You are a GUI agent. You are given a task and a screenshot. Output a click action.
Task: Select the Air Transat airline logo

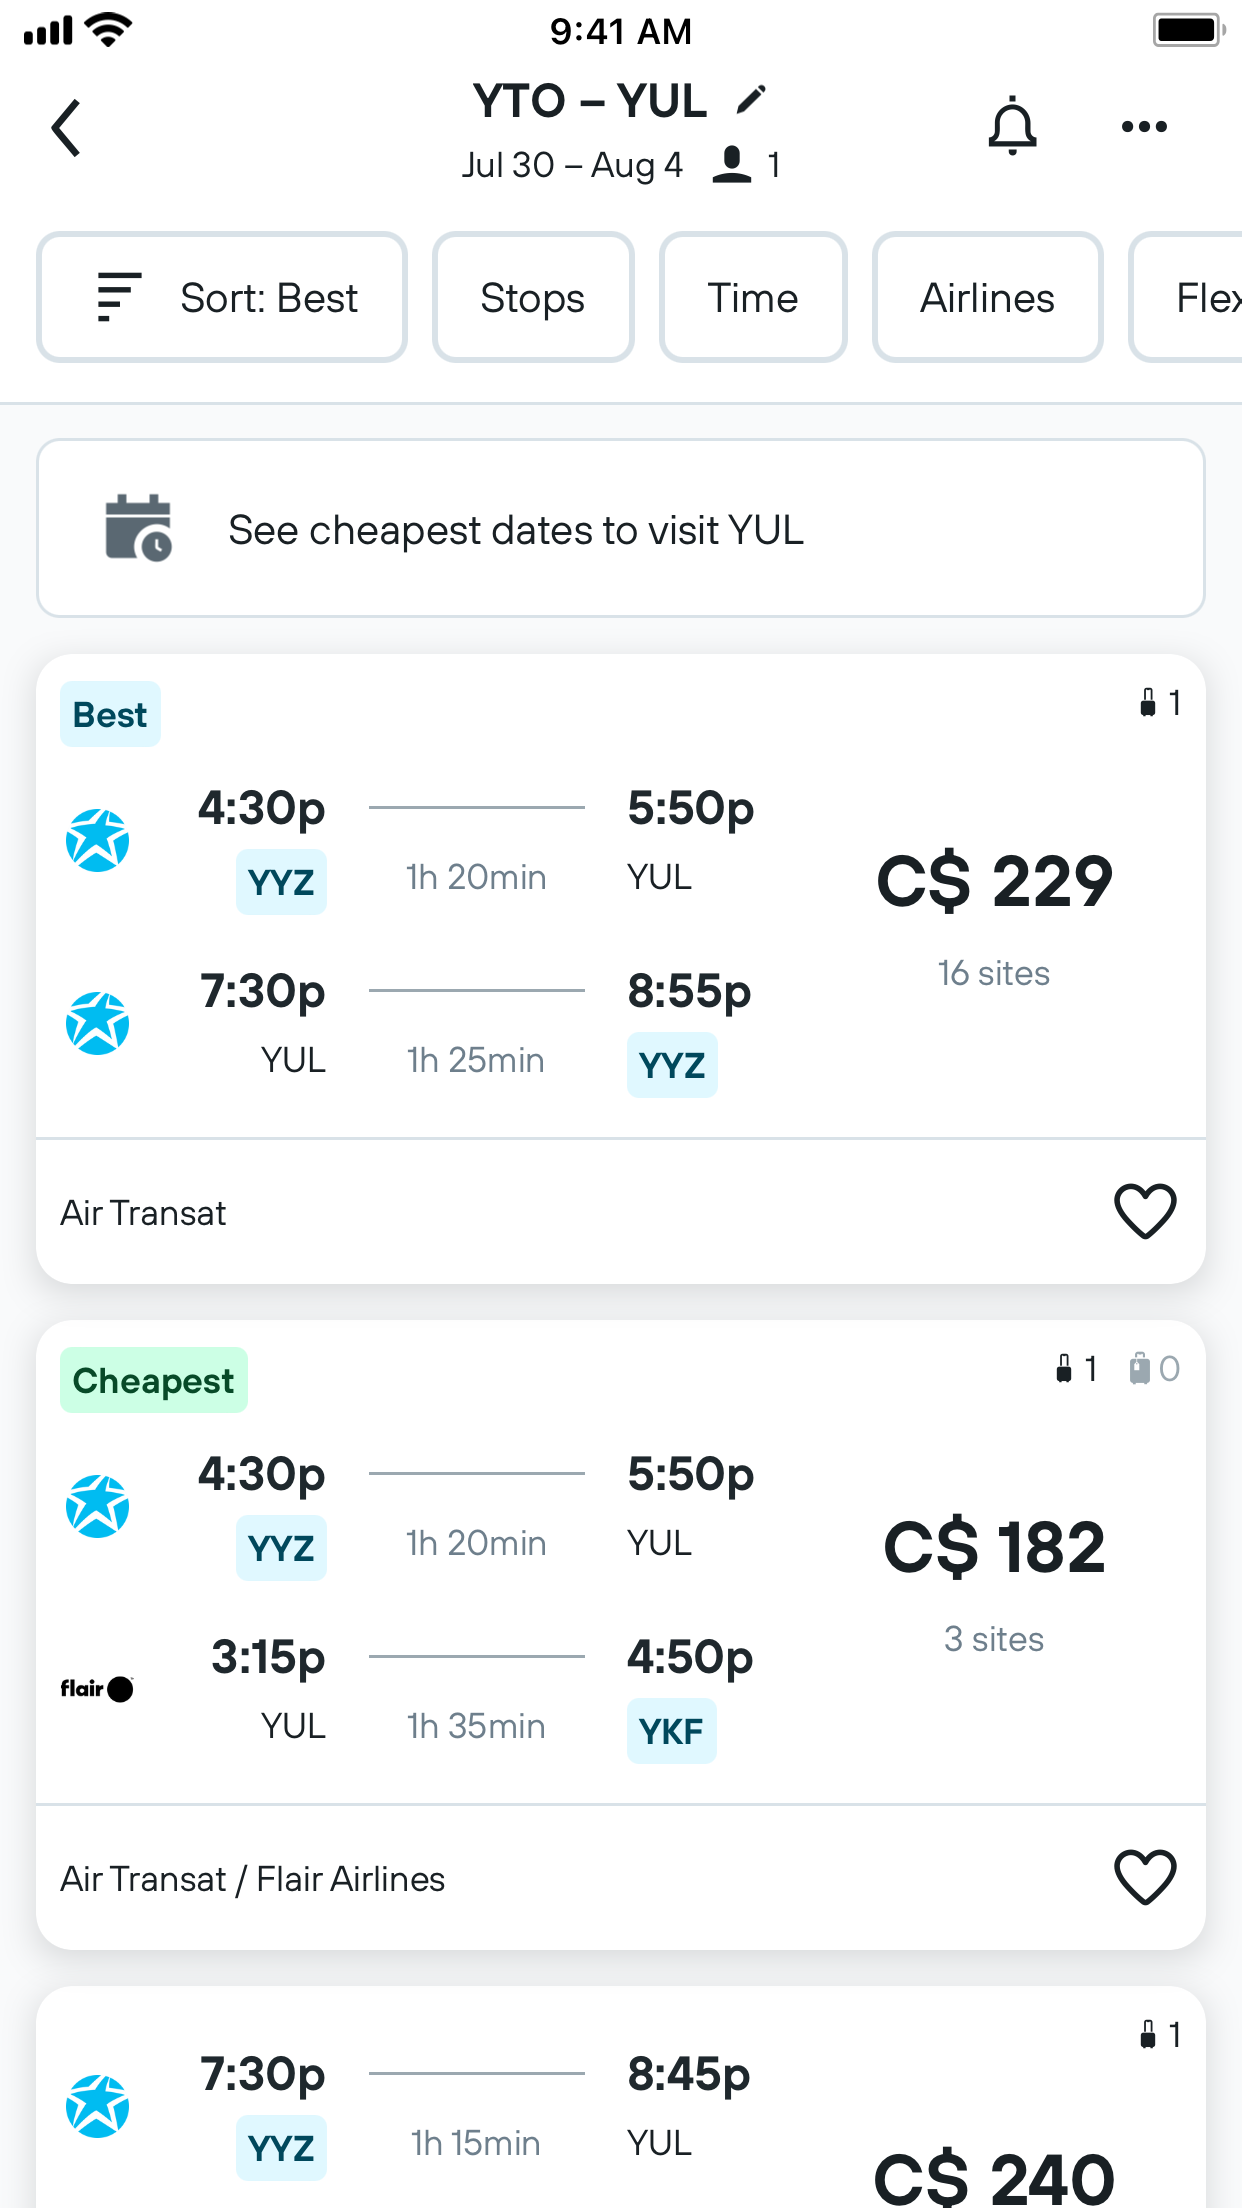tap(97, 840)
